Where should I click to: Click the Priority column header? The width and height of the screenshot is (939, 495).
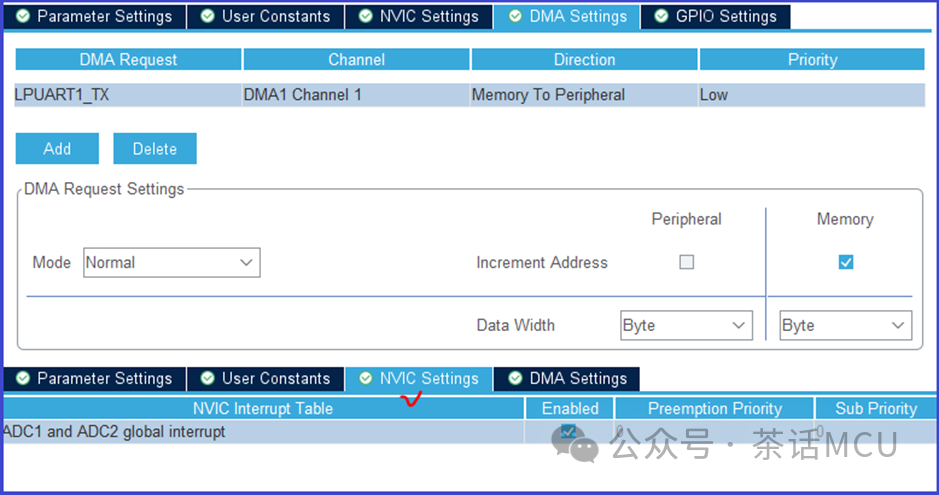coord(812,59)
